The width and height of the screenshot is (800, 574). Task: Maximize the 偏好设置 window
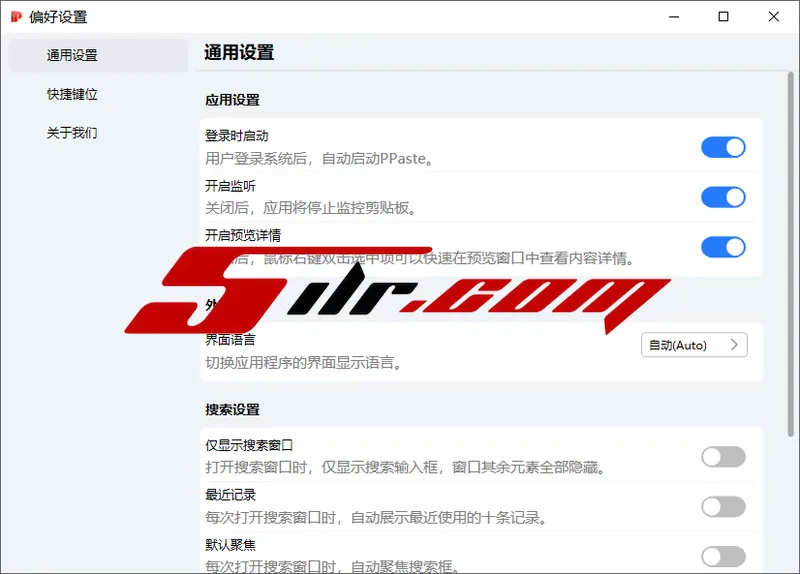pos(723,17)
